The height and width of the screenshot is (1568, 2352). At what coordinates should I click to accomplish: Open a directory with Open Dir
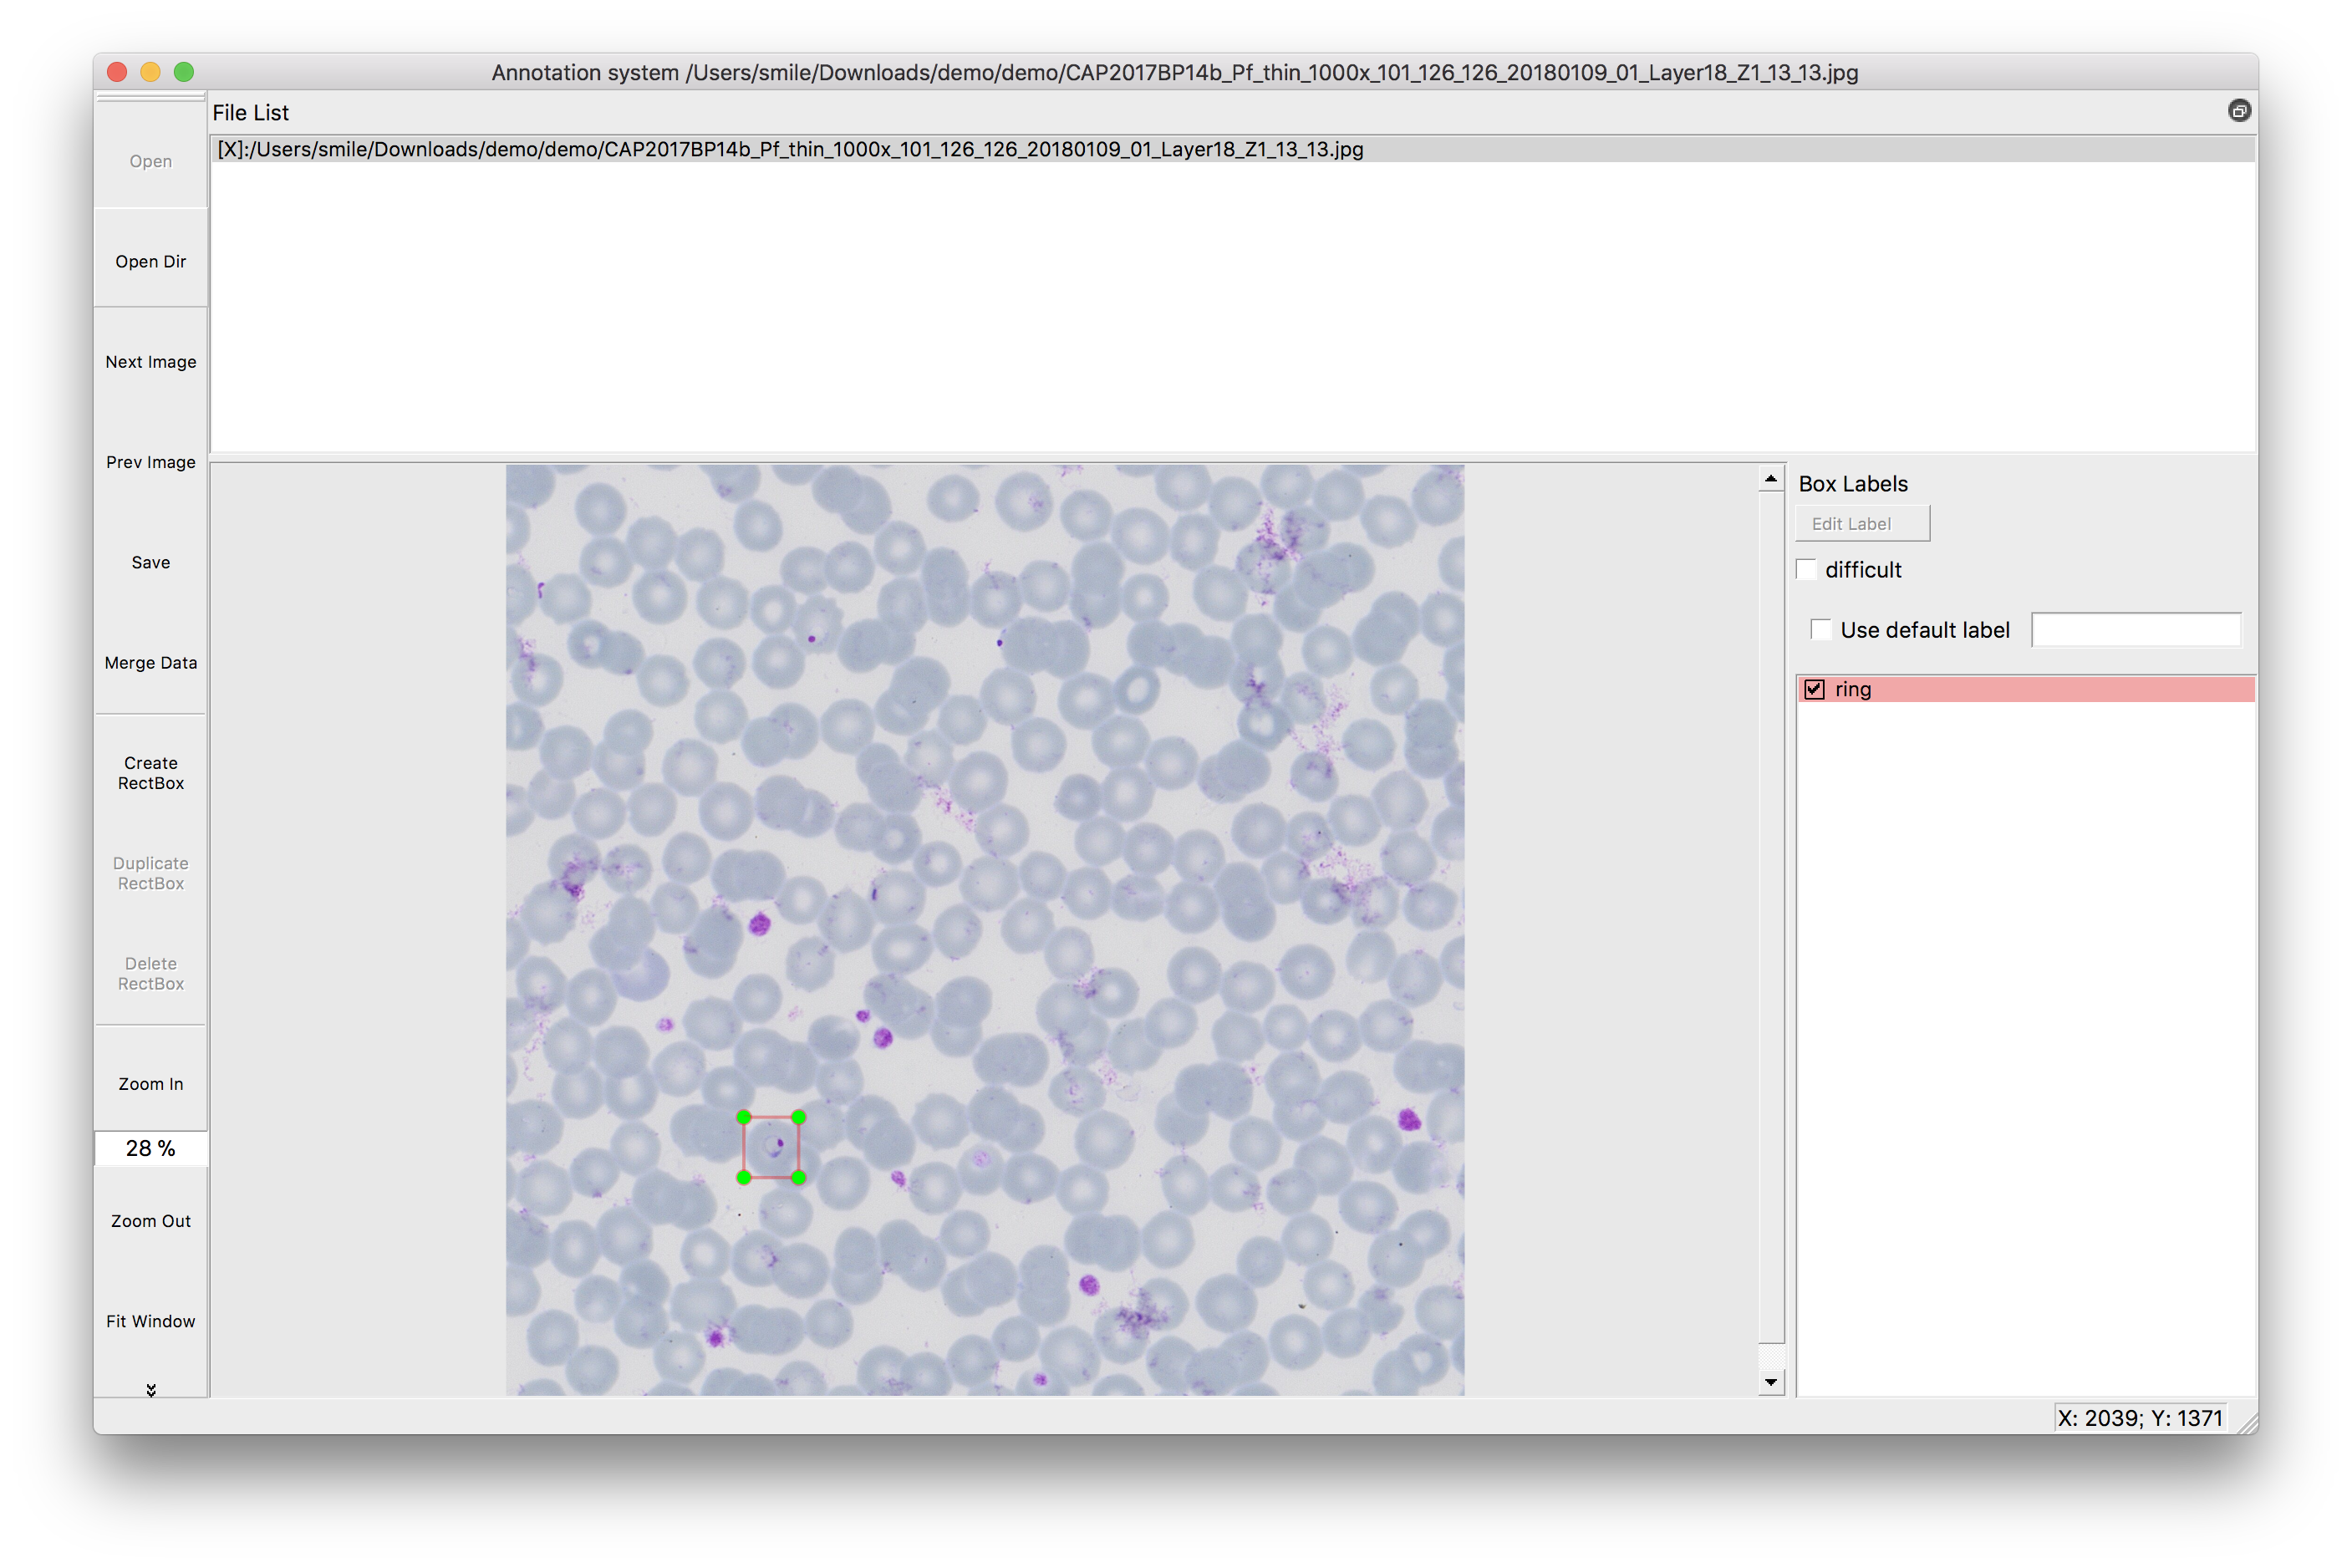[x=150, y=261]
